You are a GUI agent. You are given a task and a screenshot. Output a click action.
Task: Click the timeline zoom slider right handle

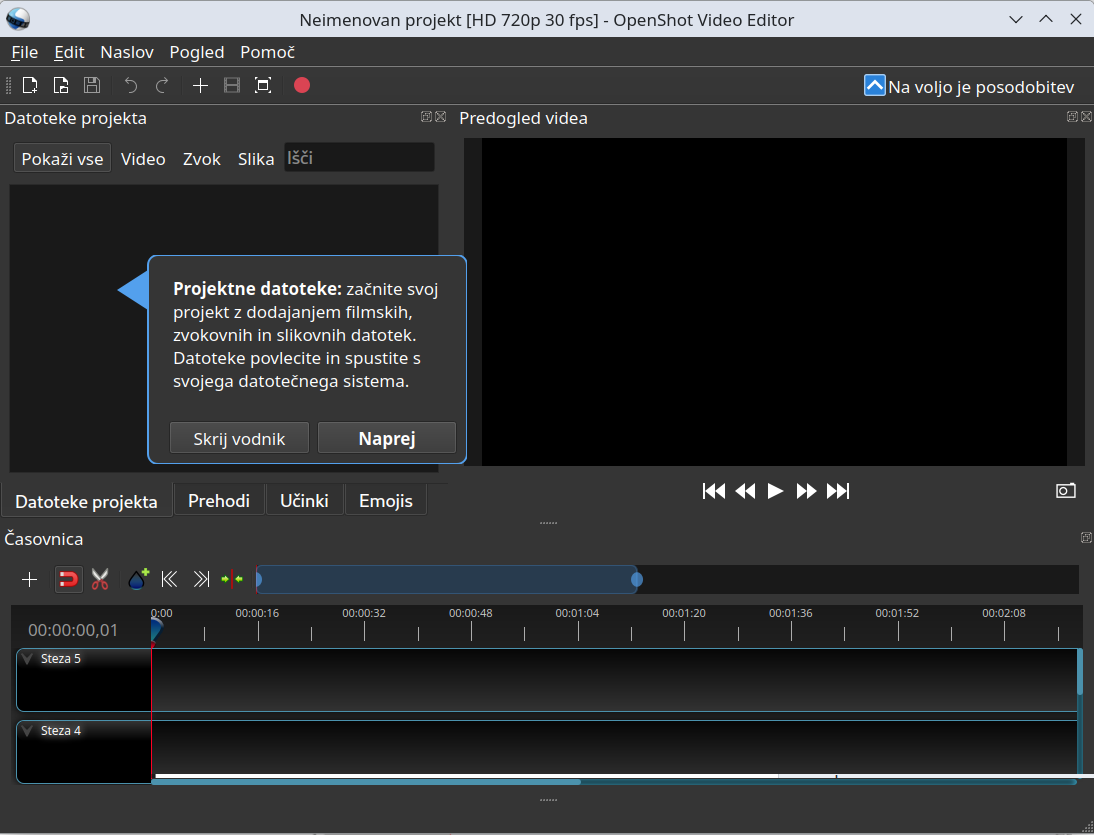[636, 580]
